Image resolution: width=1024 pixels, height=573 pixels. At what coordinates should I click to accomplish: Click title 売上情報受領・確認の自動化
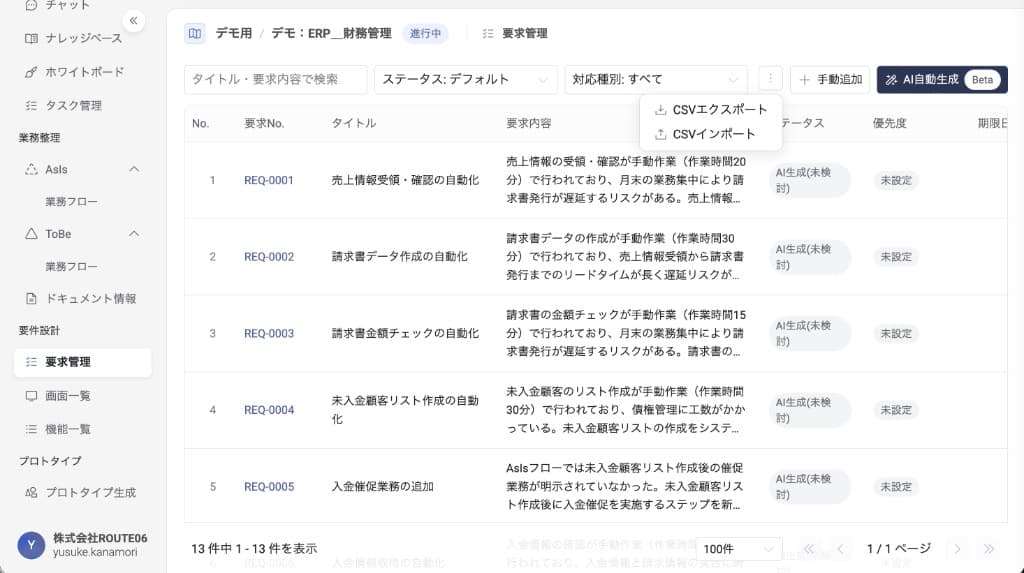point(405,180)
